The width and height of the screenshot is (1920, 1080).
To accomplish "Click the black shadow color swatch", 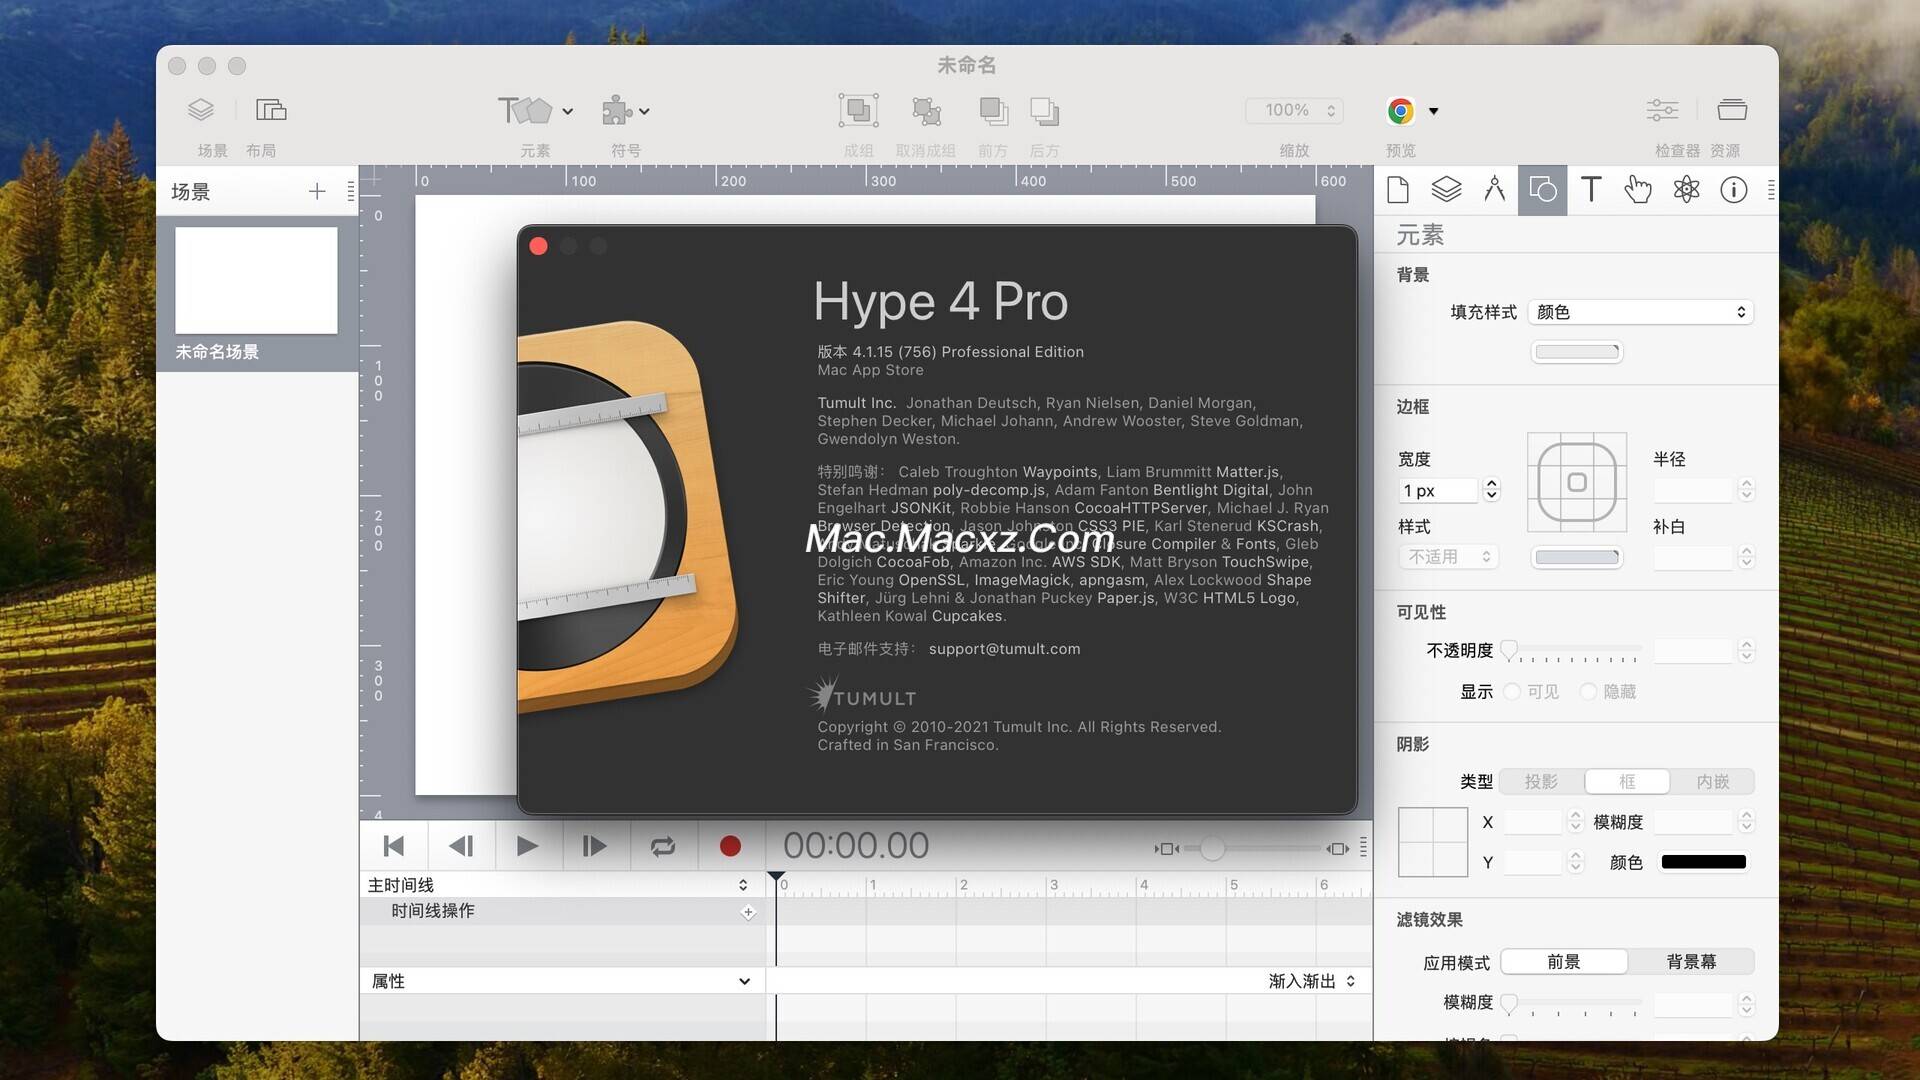I will (x=1703, y=862).
